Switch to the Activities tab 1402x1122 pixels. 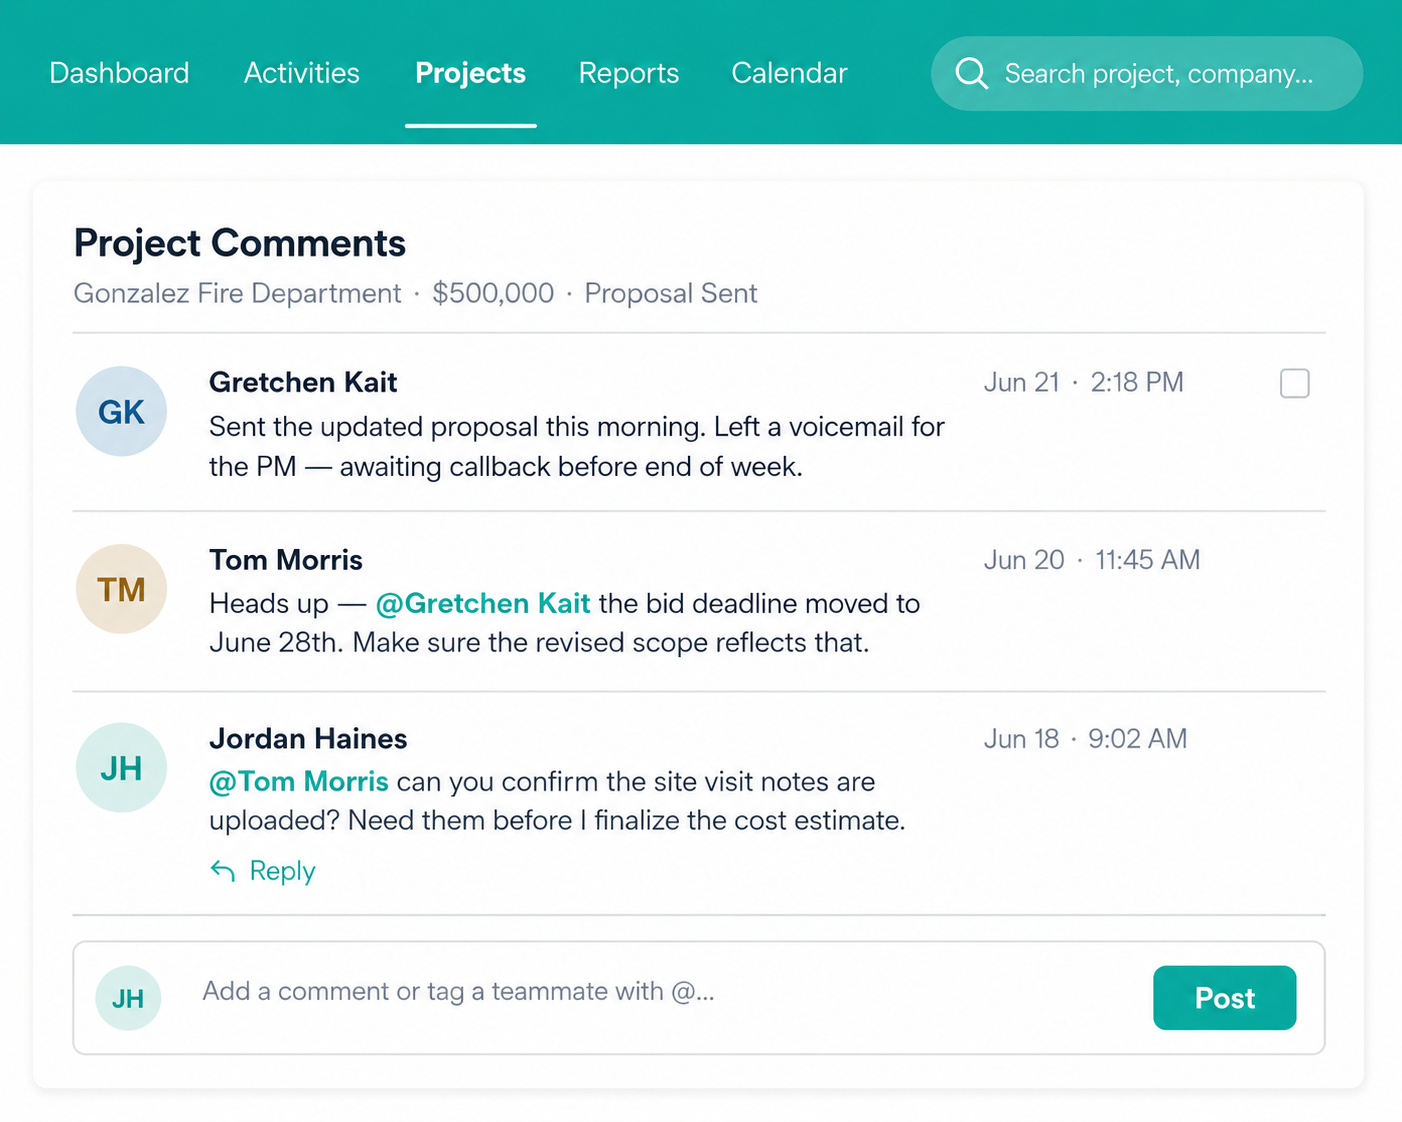tap(302, 73)
